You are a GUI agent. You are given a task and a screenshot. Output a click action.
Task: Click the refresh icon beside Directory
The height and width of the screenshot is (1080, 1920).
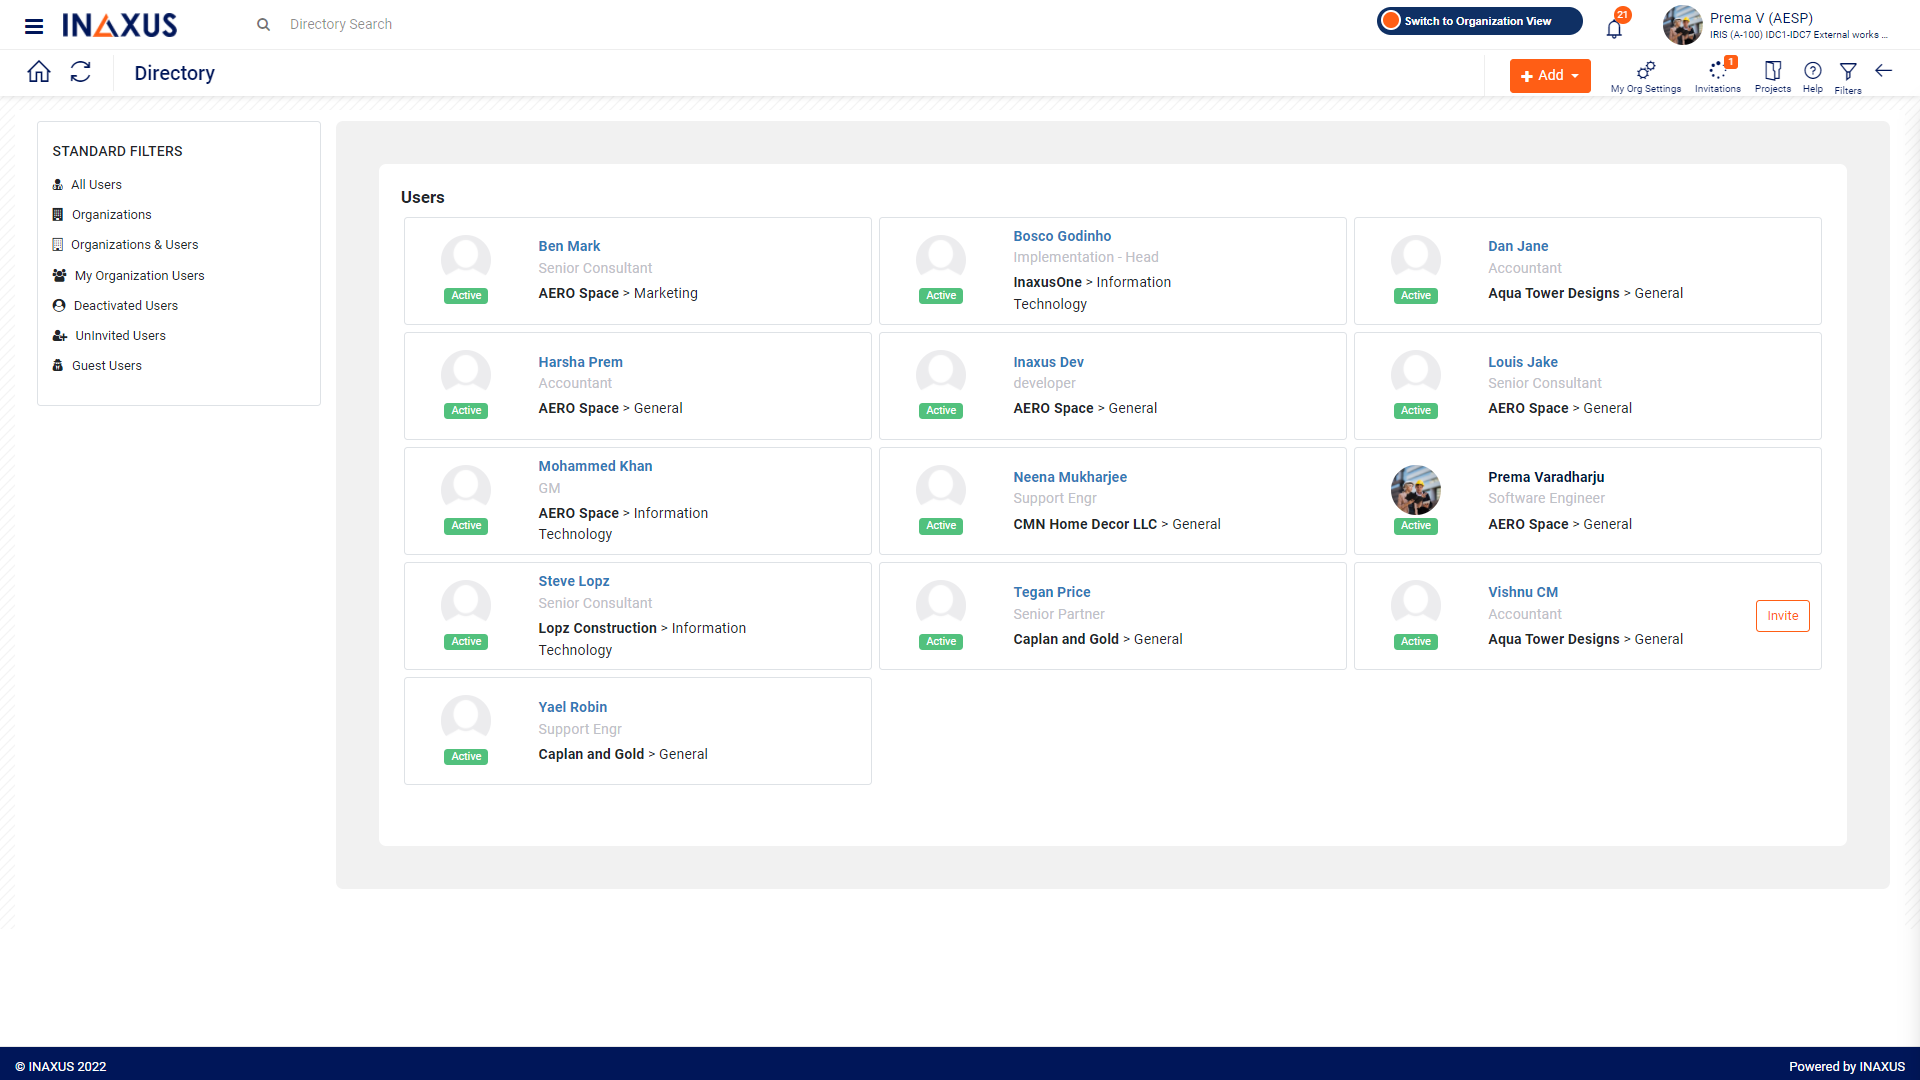[81, 72]
